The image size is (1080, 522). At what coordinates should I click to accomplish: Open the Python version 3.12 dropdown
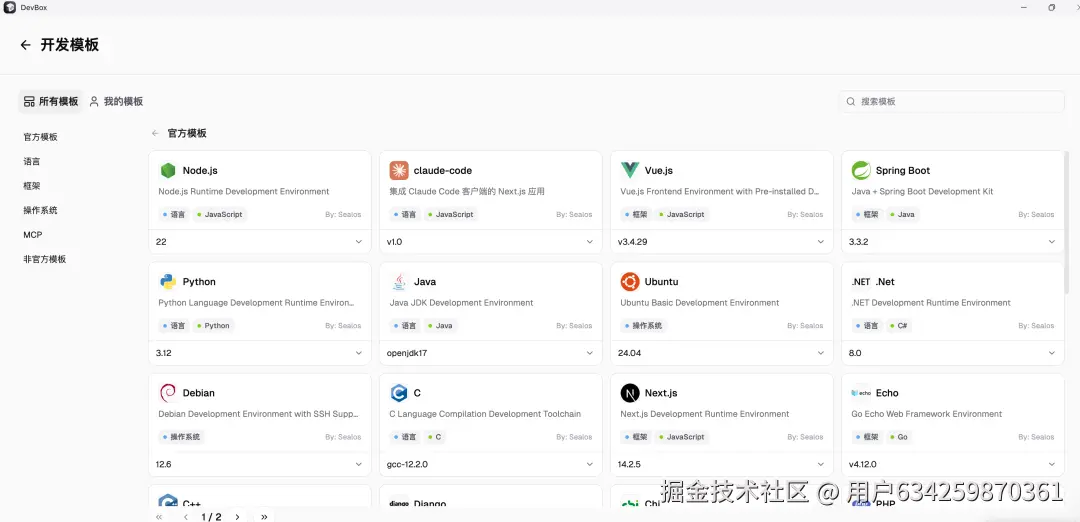coord(260,353)
